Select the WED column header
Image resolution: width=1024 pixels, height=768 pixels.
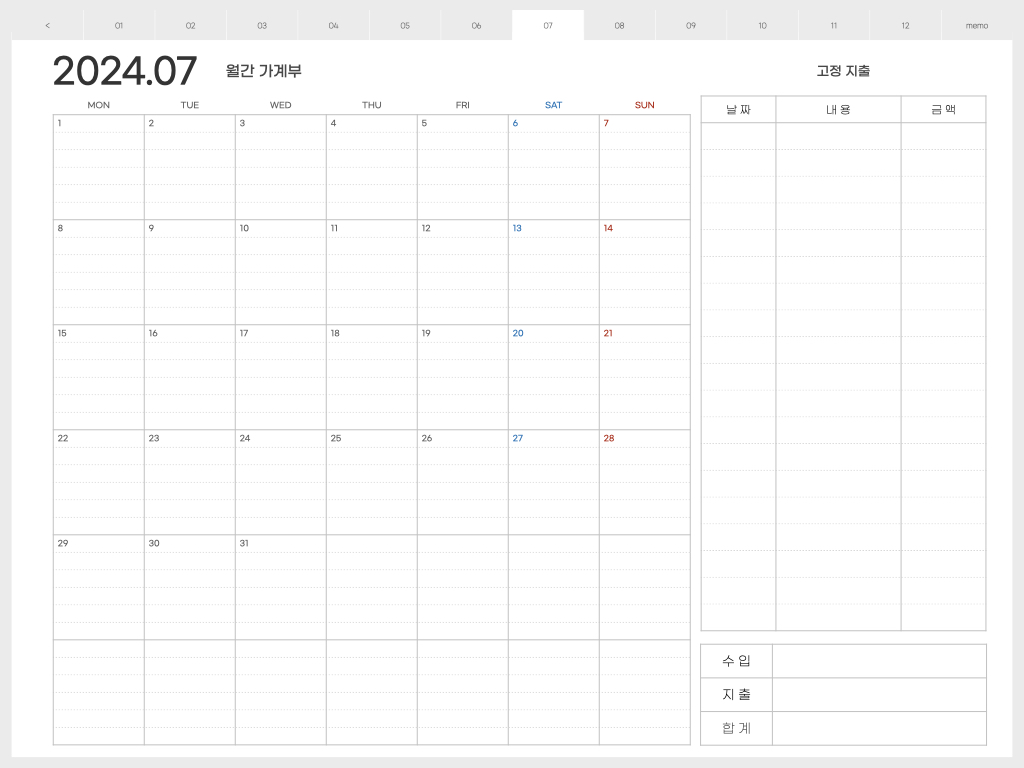(281, 105)
